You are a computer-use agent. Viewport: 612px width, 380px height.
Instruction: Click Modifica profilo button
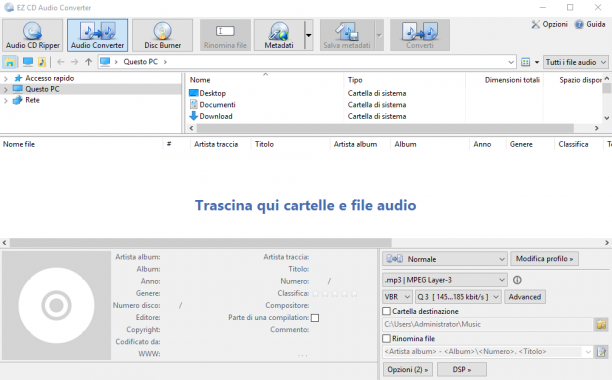coord(544,259)
